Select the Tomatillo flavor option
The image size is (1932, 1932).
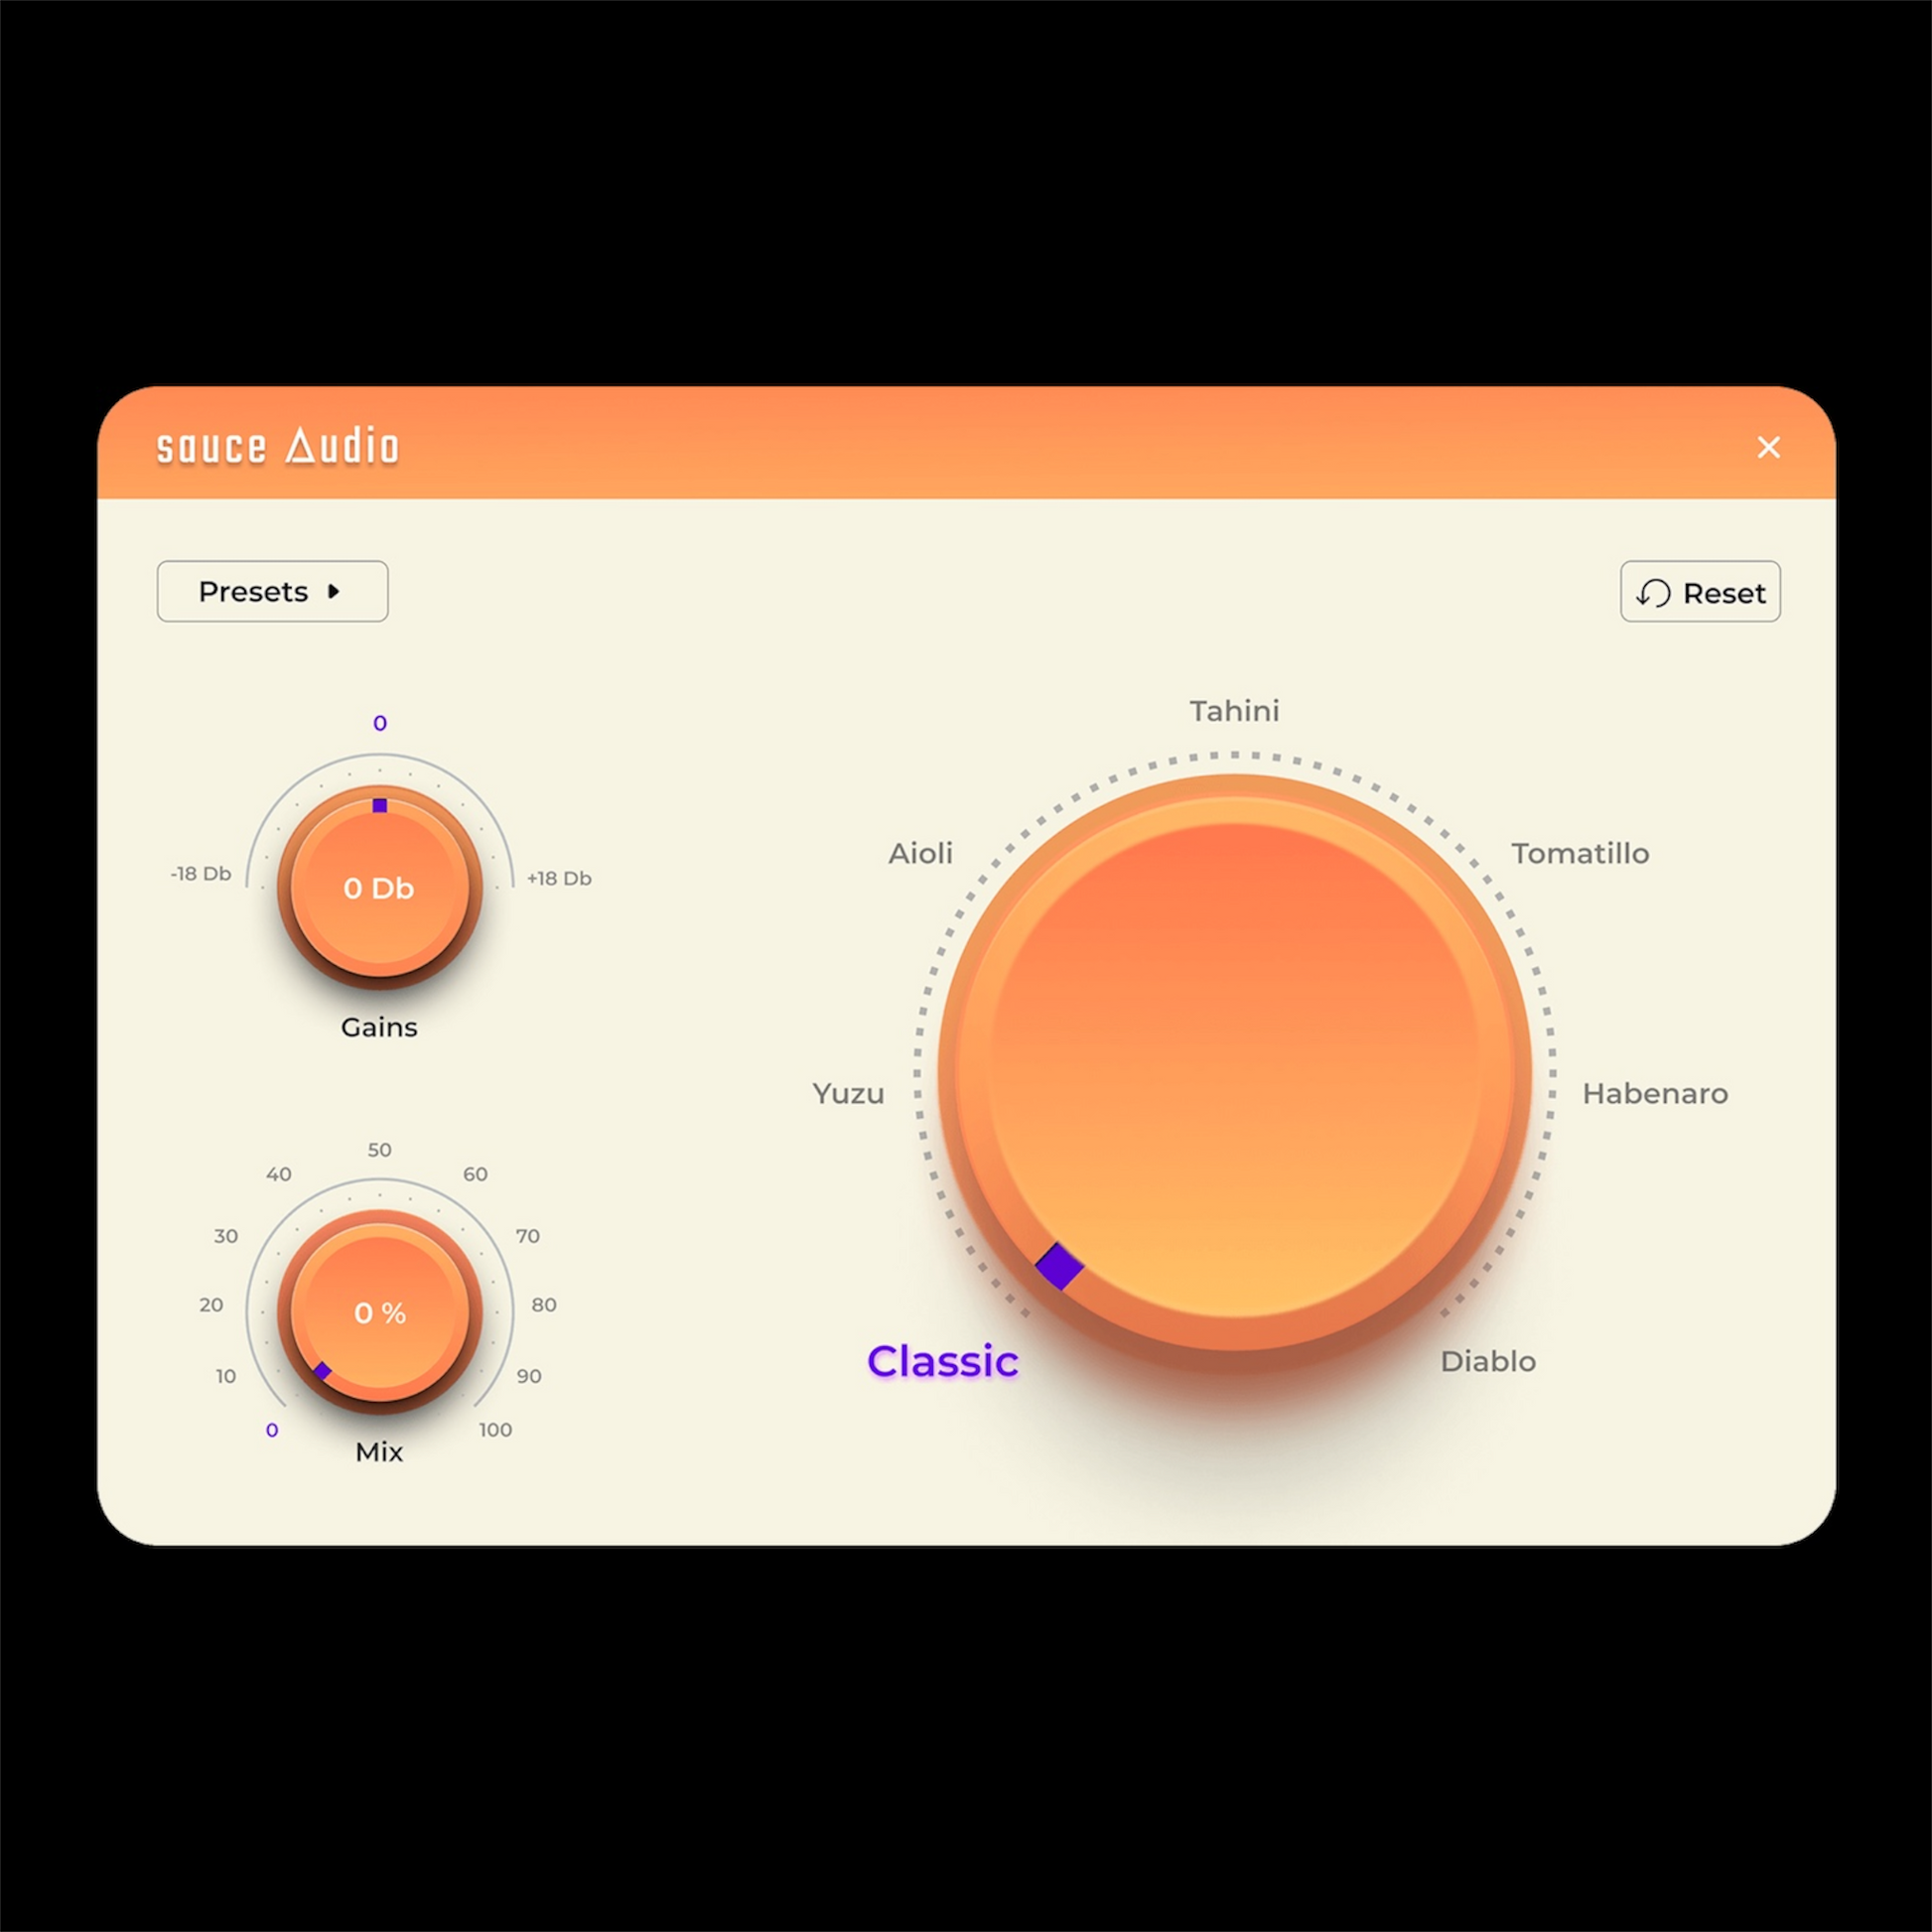point(1579,853)
